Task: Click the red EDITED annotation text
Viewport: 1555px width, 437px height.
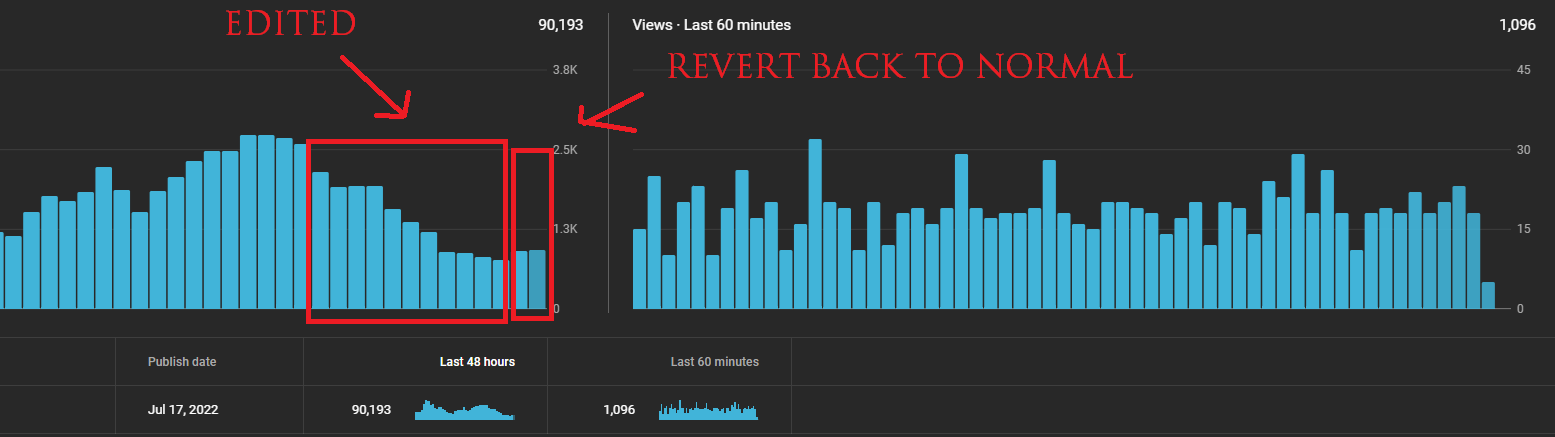Action: pos(290,24)
